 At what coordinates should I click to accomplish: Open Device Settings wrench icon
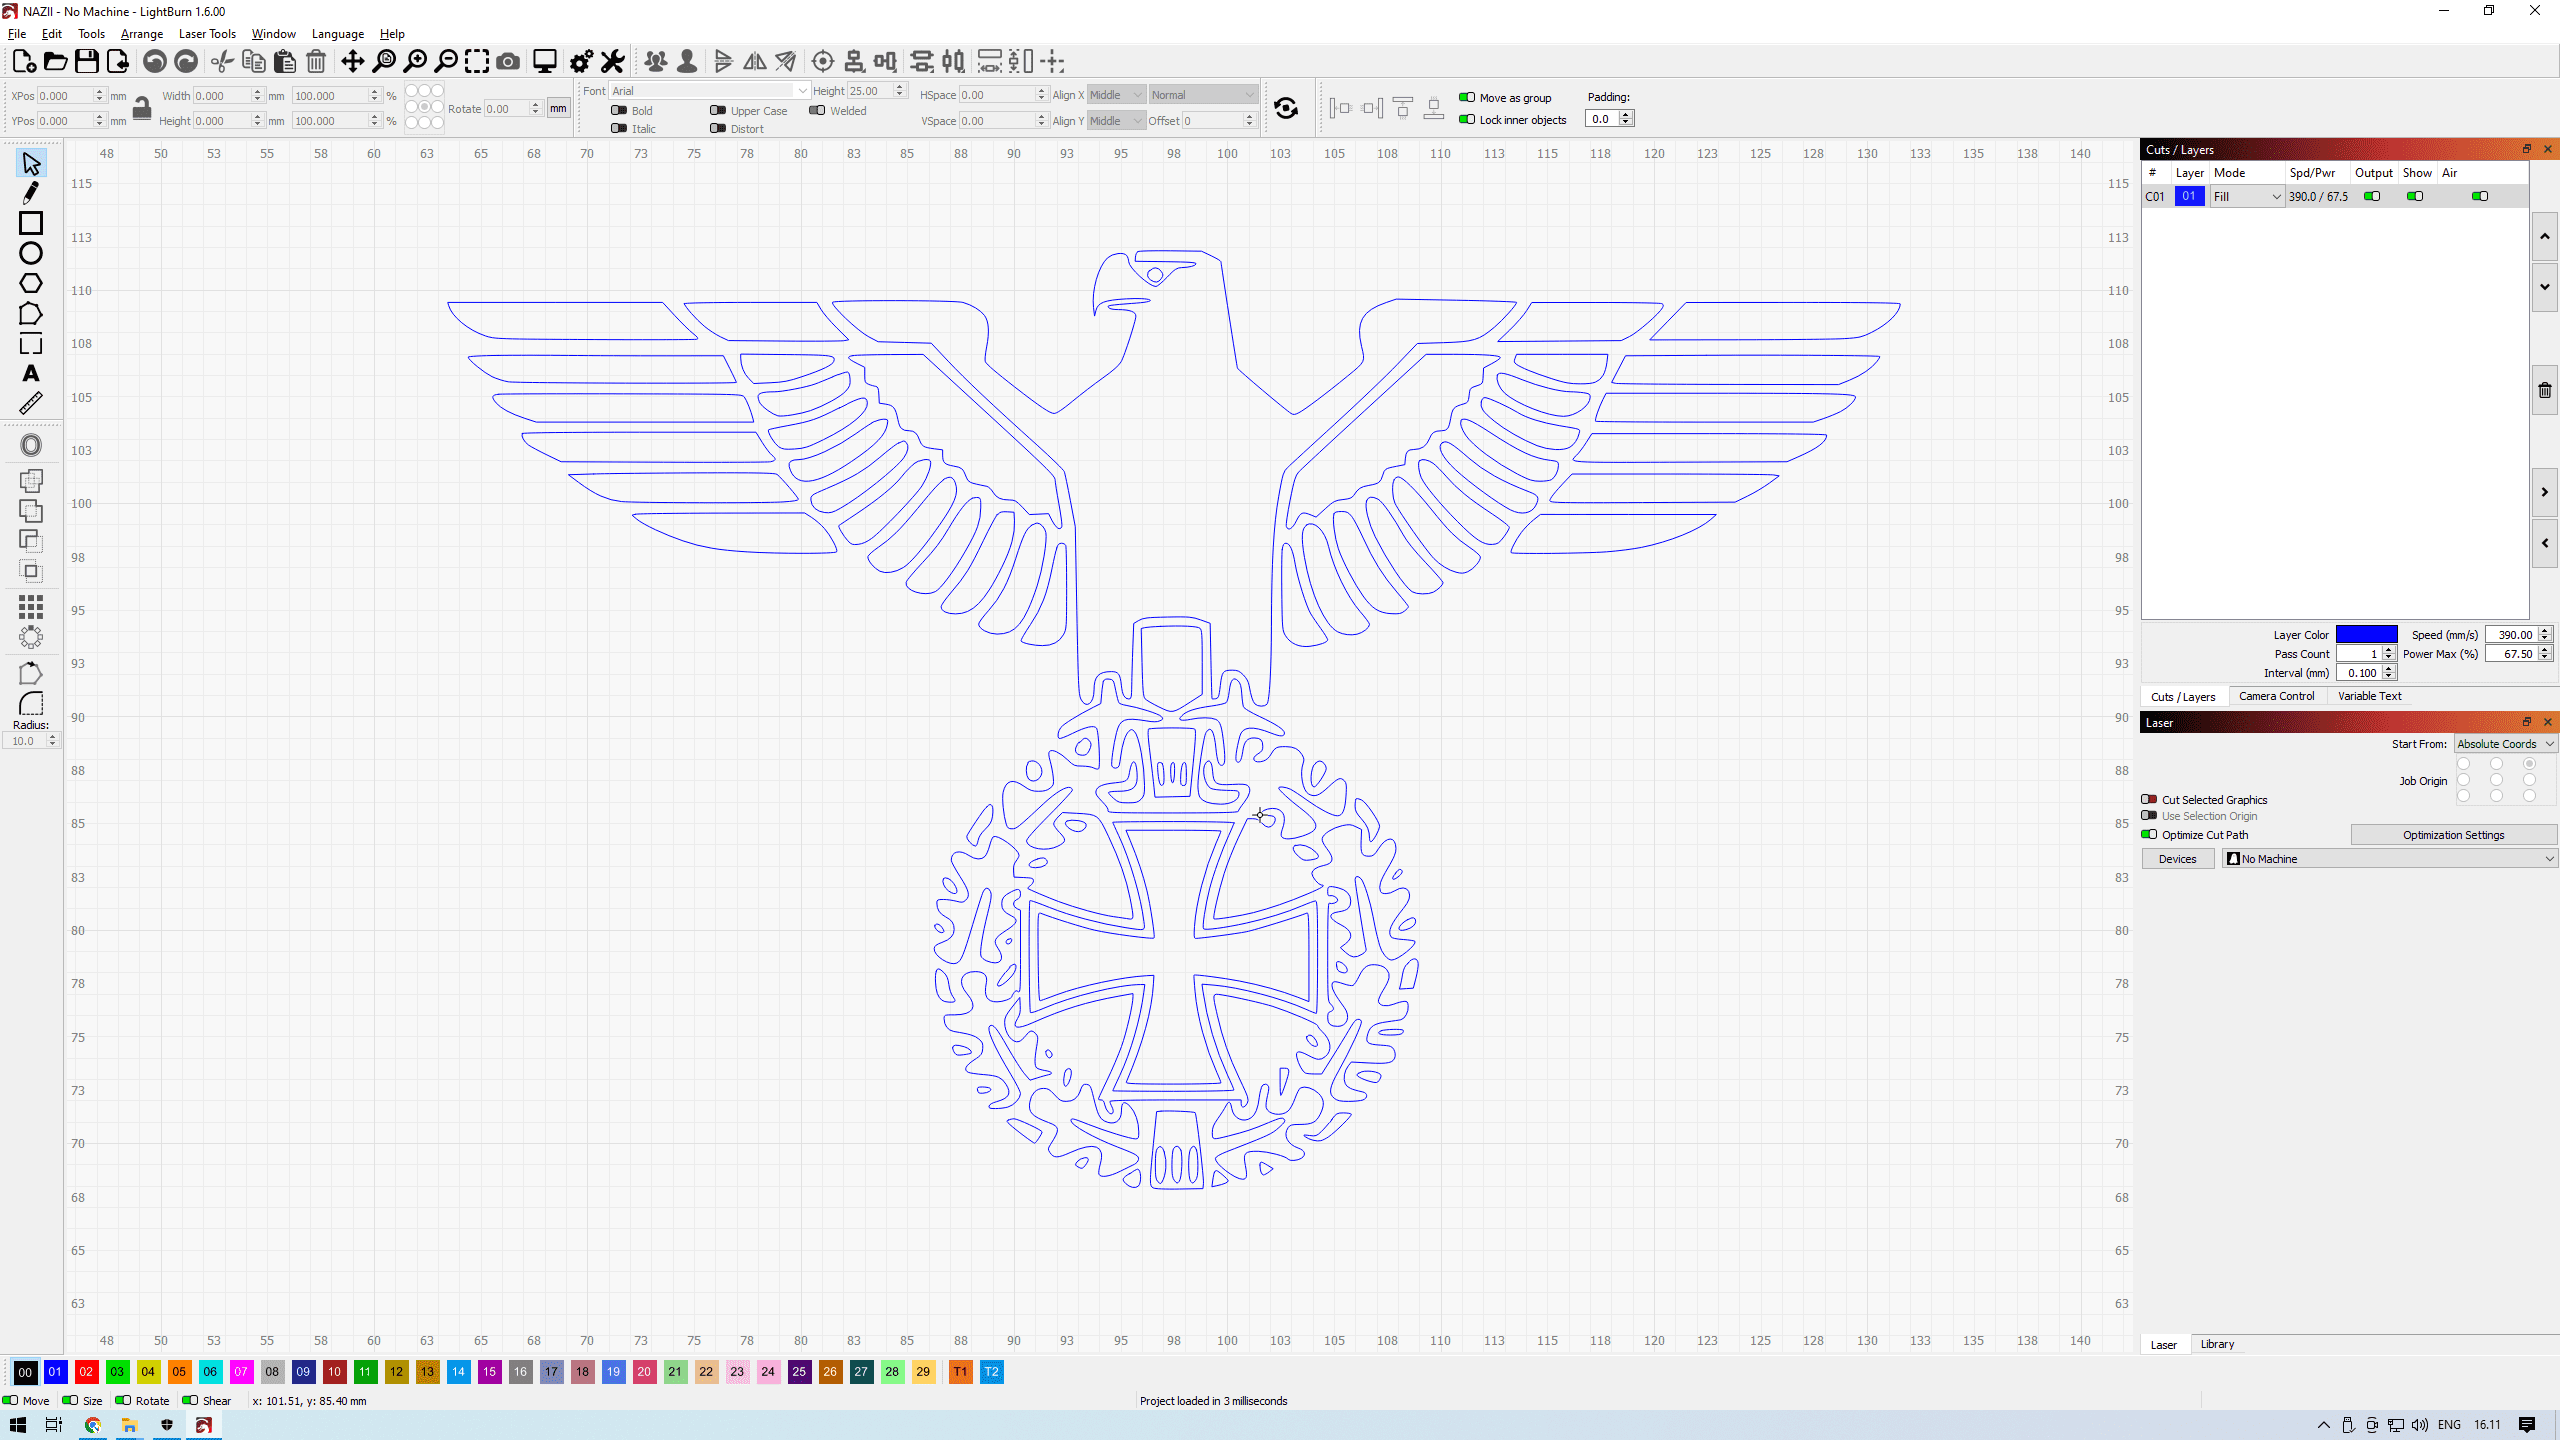pyautogui.click(x=613, y=62)
